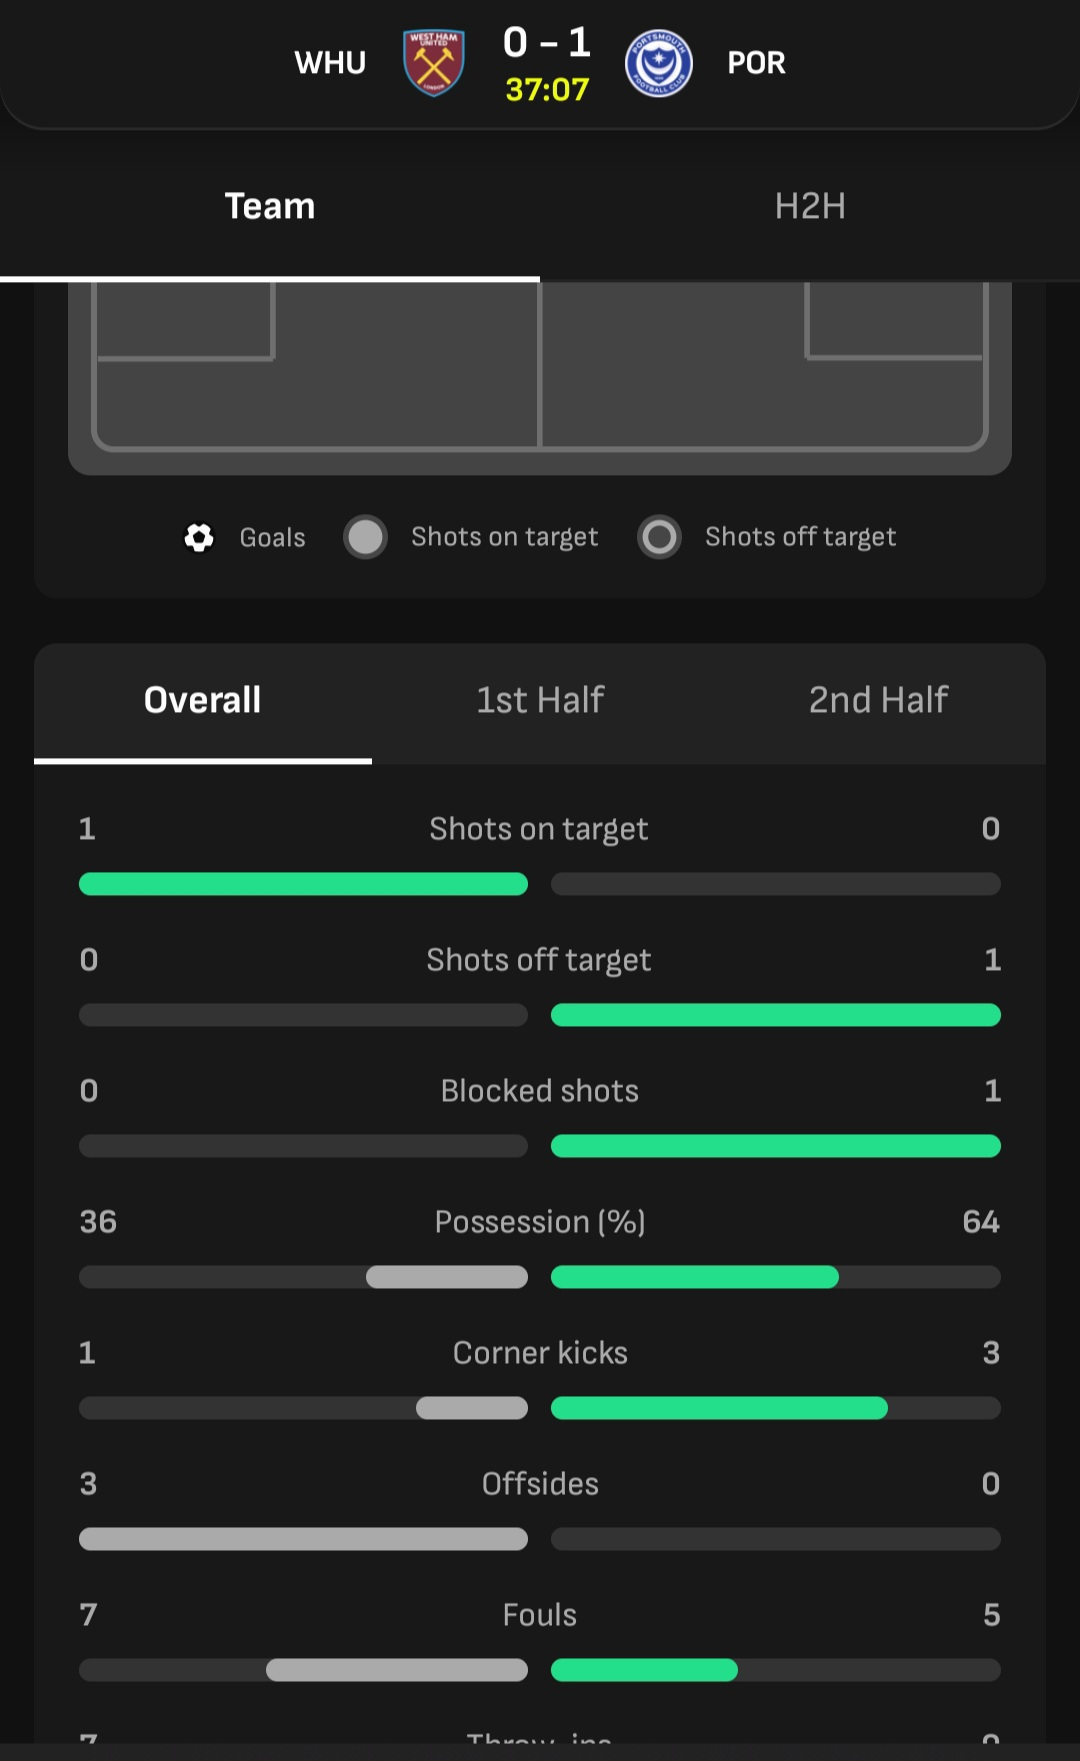The width and height of the screenshot is (1080, 1761).
Task: Tap the green Shots on target bar
Action: 303,884
